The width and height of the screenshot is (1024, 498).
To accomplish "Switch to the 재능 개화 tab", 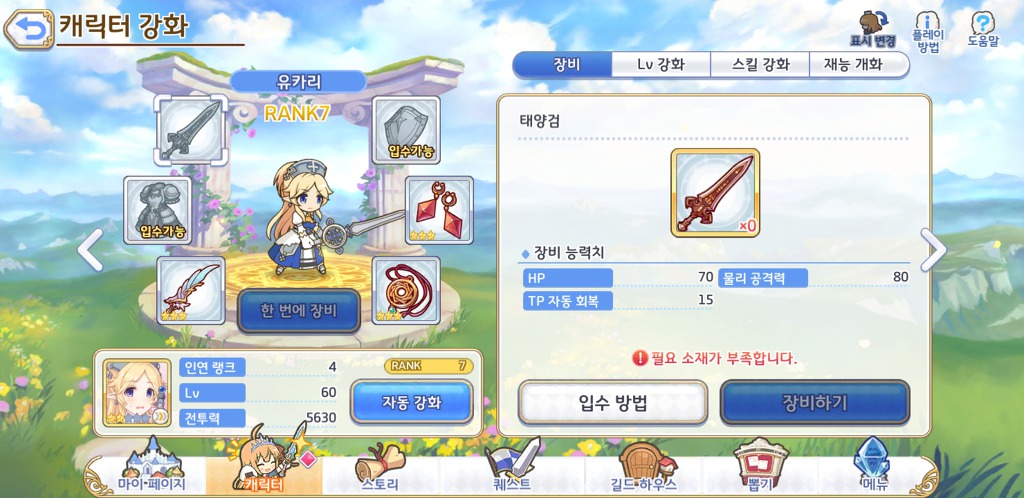I will pyautogui.click(x=858, y=65).
